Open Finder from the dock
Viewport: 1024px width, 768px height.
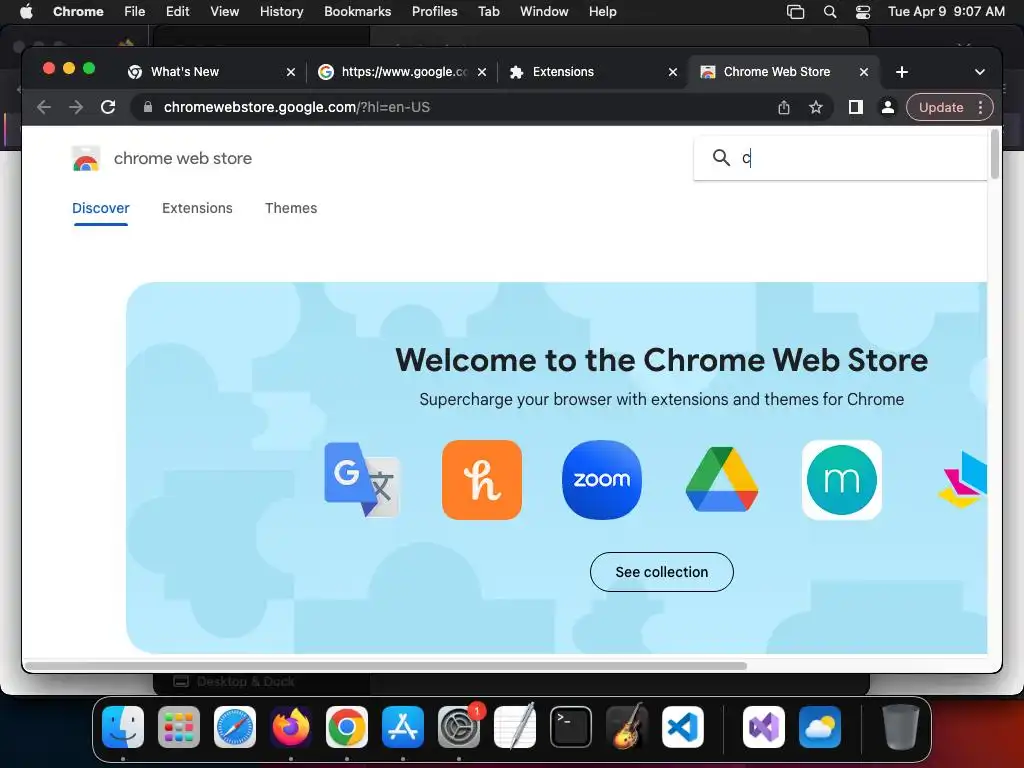click(123, 727)
